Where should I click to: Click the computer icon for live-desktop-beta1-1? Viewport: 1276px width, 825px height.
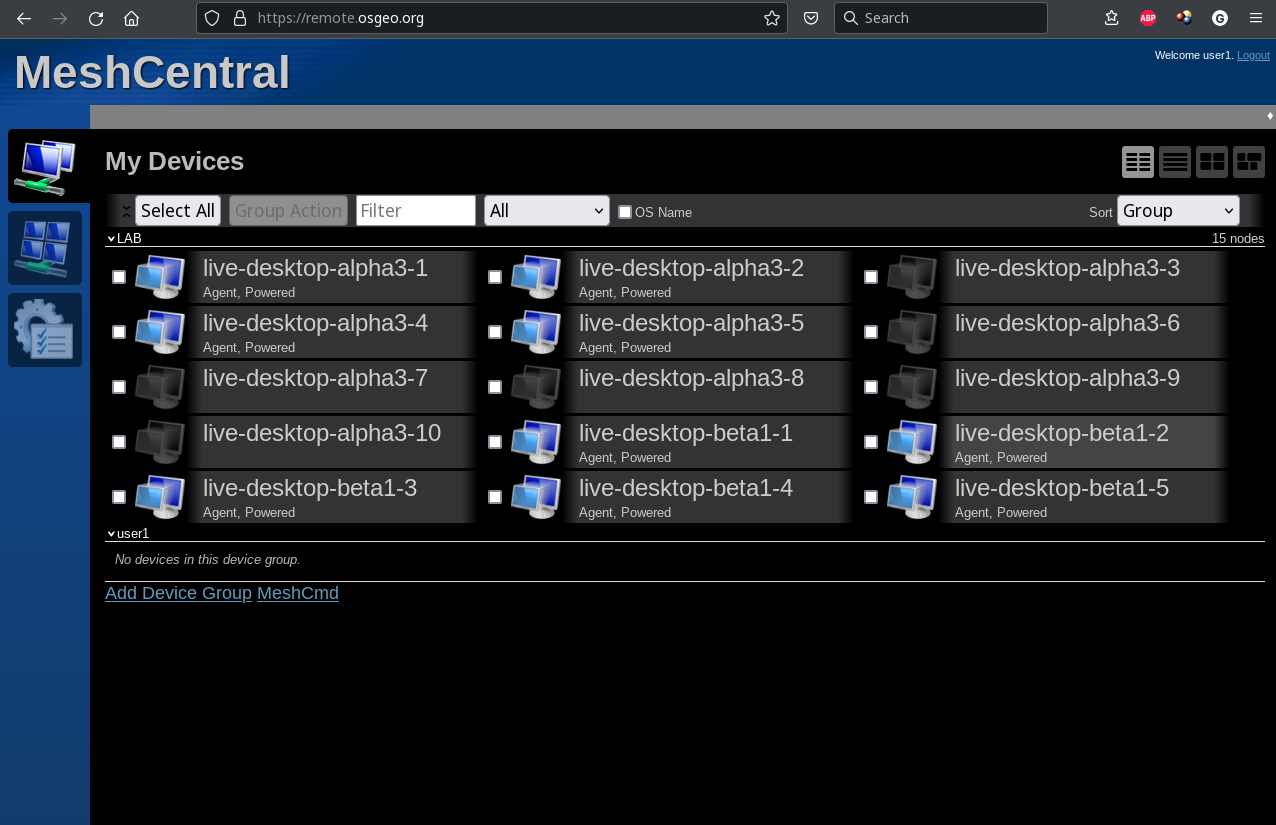point(536,442)
